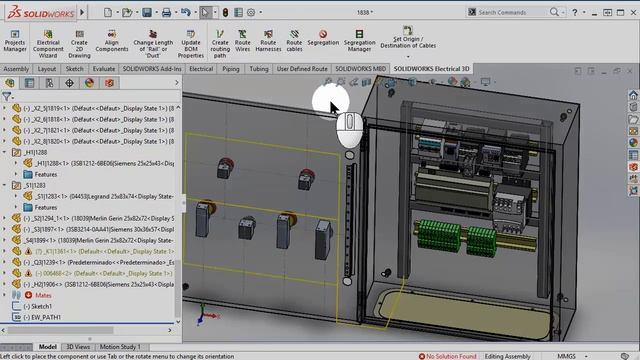Collapse the _H1|1288 folder node
This screenshot has width=640, height=360.
pyautogui.click(x=4, y=152)
